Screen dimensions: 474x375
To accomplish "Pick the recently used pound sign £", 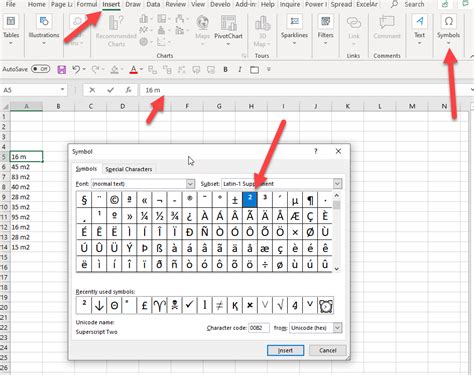I will 144,305.
